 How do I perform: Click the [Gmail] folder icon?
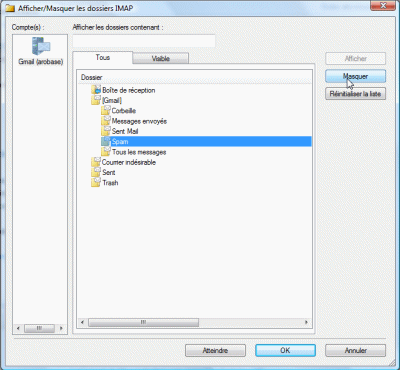[96, 100]
